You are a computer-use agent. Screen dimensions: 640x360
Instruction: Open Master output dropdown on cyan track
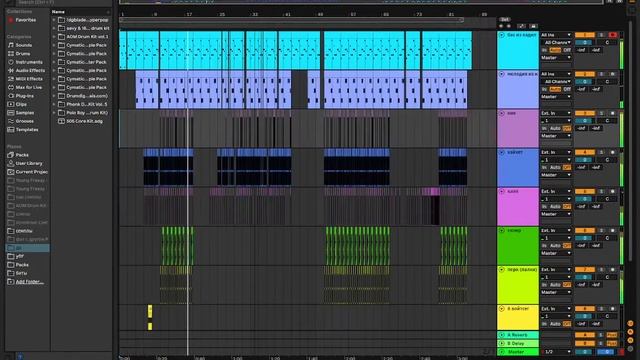coord(556,58)
